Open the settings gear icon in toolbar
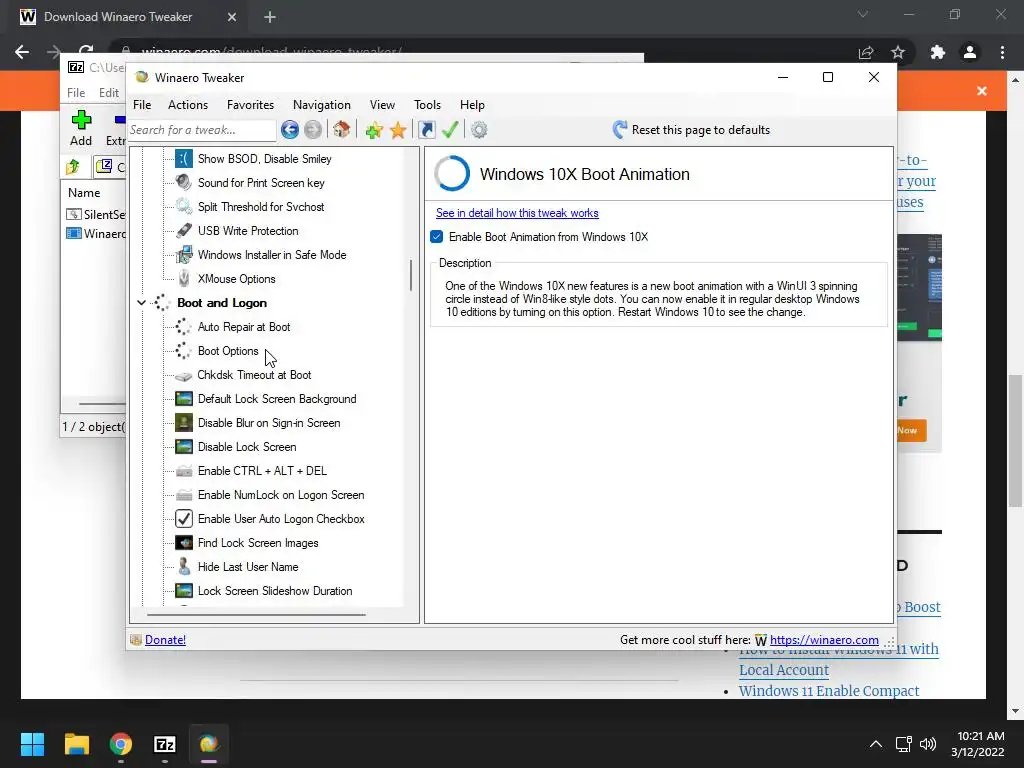 (x=479, y=130)
